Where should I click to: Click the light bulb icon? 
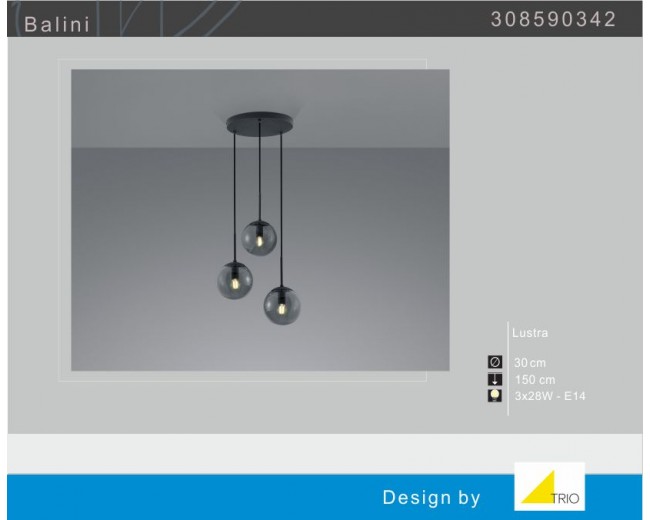click(x=494, y=396)
